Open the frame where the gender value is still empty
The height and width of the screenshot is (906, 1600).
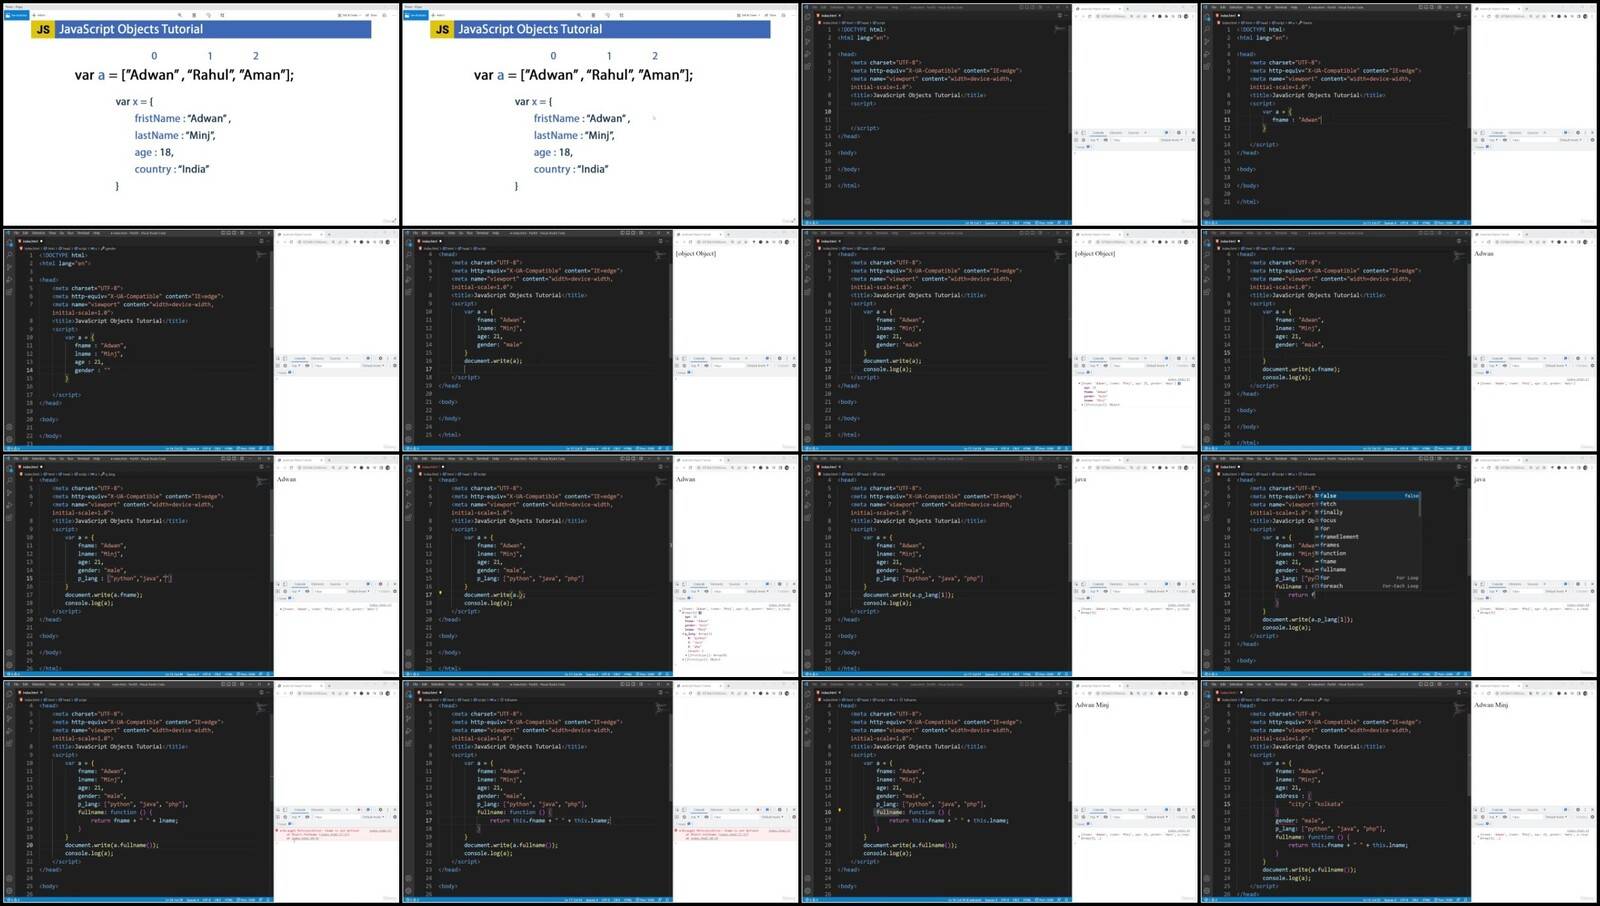(x=201, y=340)
